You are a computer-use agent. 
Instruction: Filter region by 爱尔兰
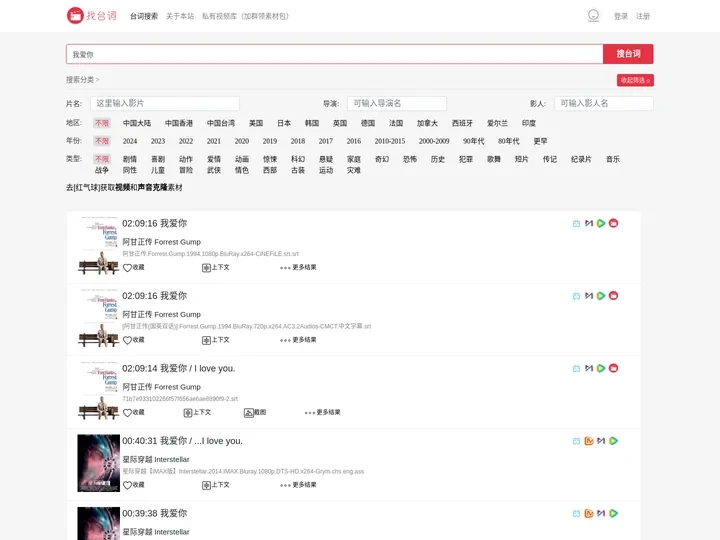point(497,123)
